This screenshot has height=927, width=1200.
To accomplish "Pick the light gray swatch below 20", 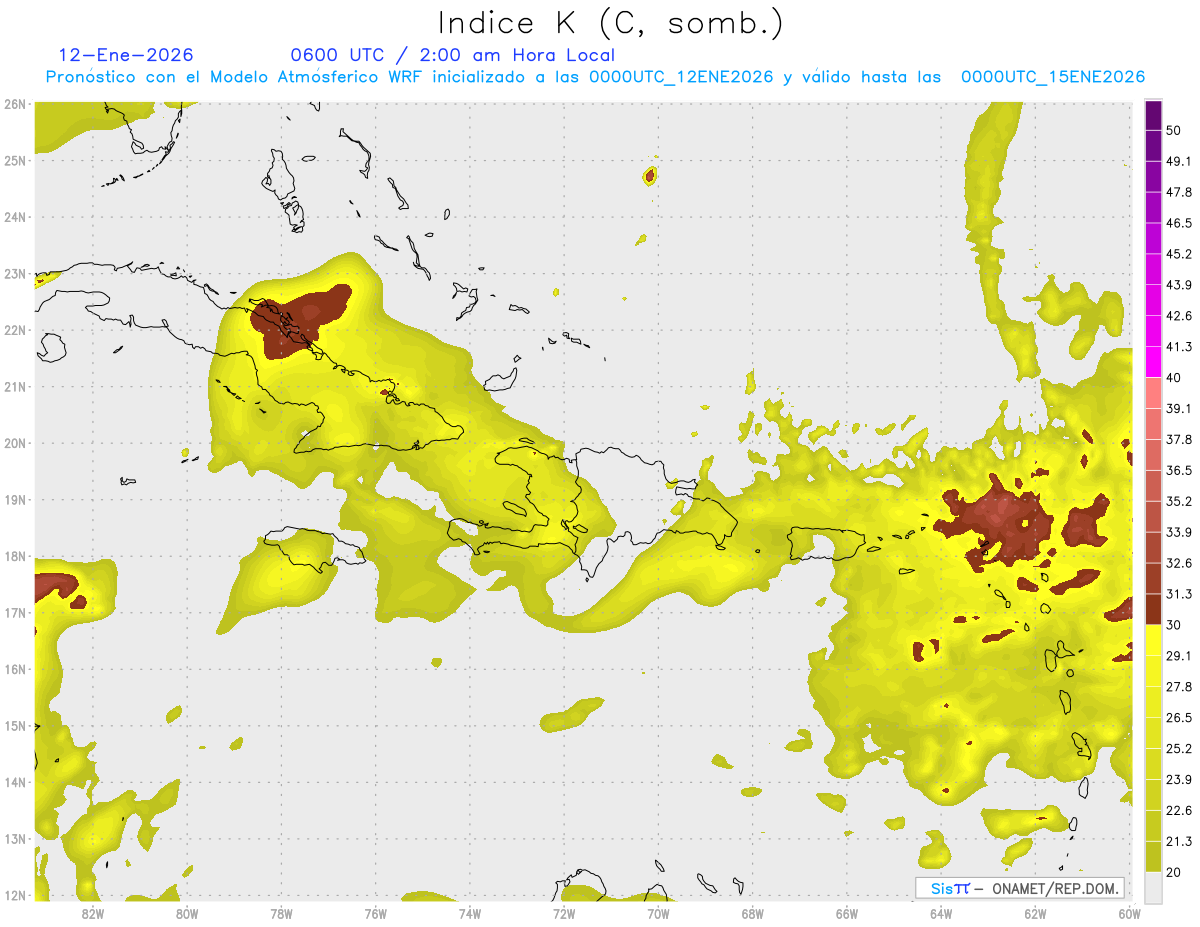I will [x=1153, y=887].
